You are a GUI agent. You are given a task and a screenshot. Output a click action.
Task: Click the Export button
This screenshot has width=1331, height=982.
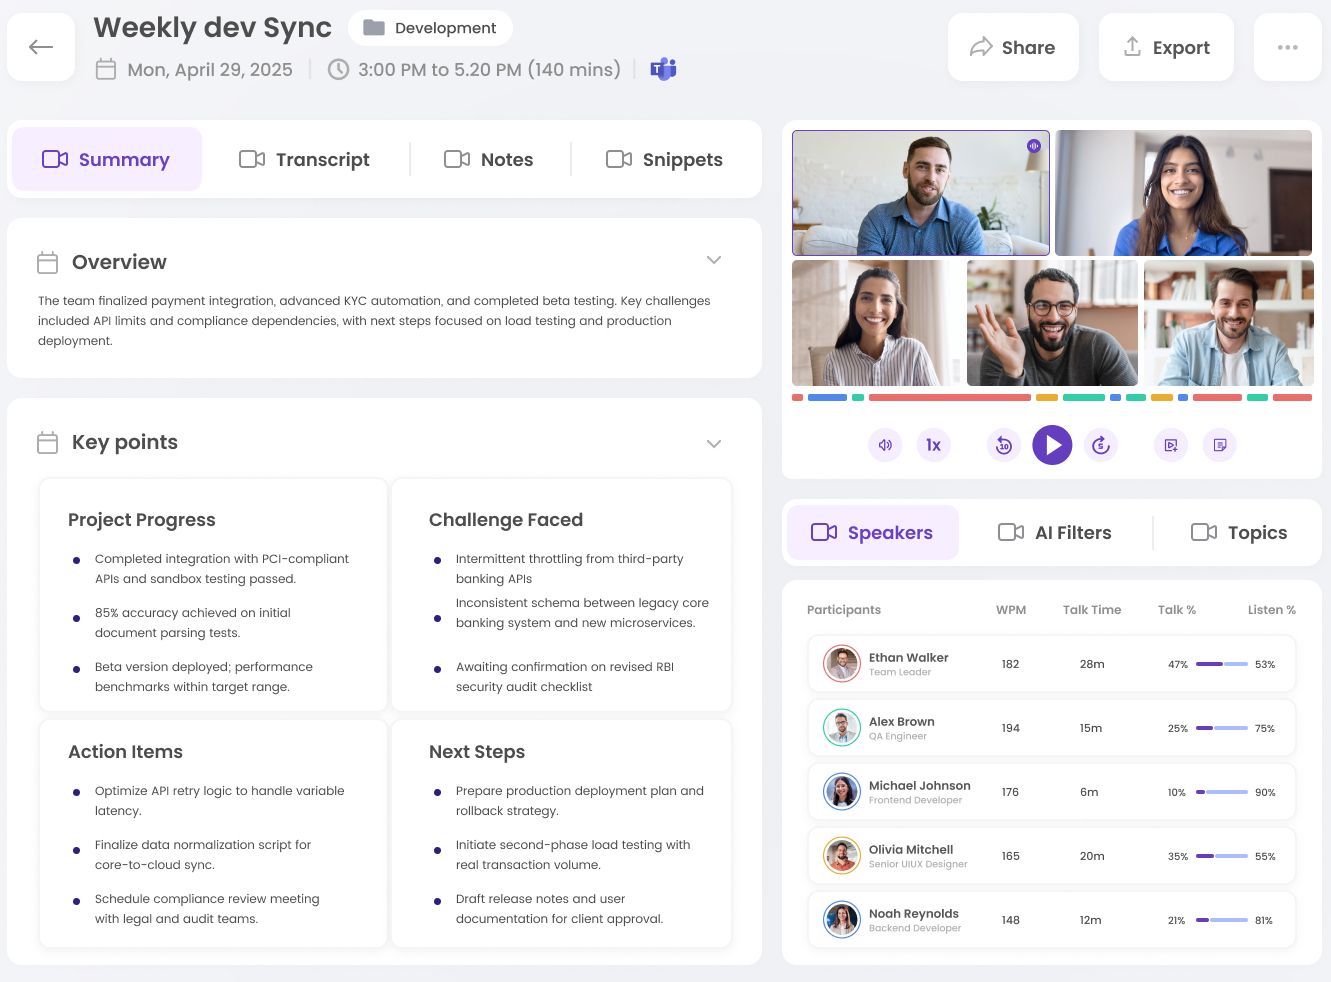point(1166,47)
